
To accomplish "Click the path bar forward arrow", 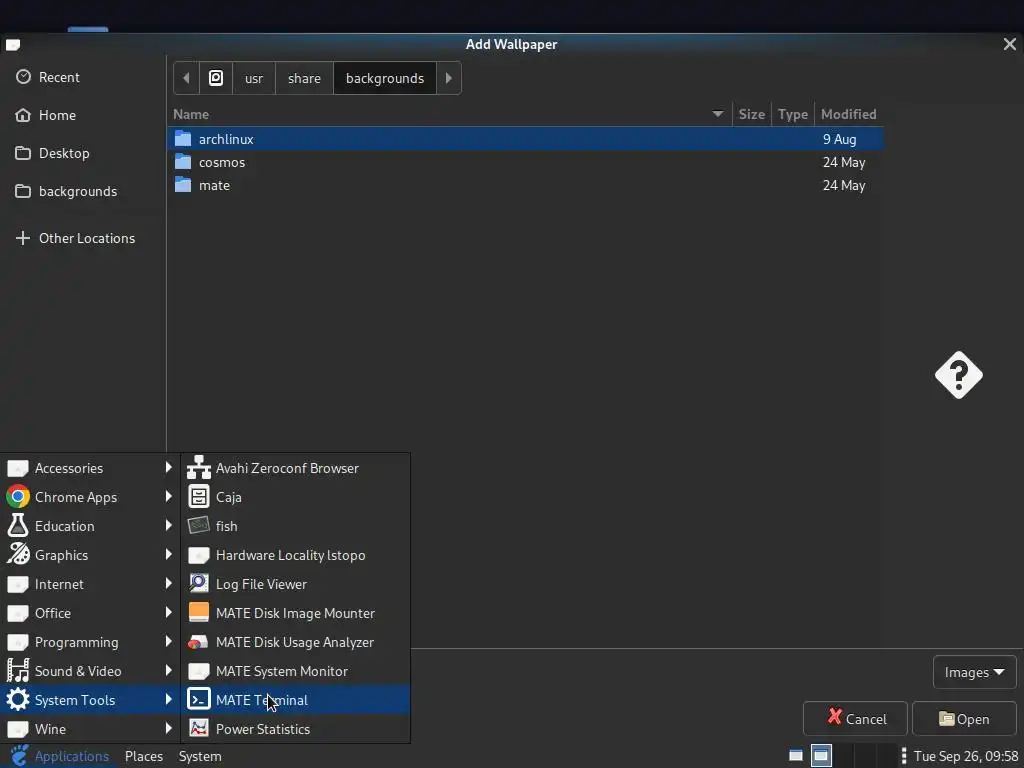I will pos(449,78).
